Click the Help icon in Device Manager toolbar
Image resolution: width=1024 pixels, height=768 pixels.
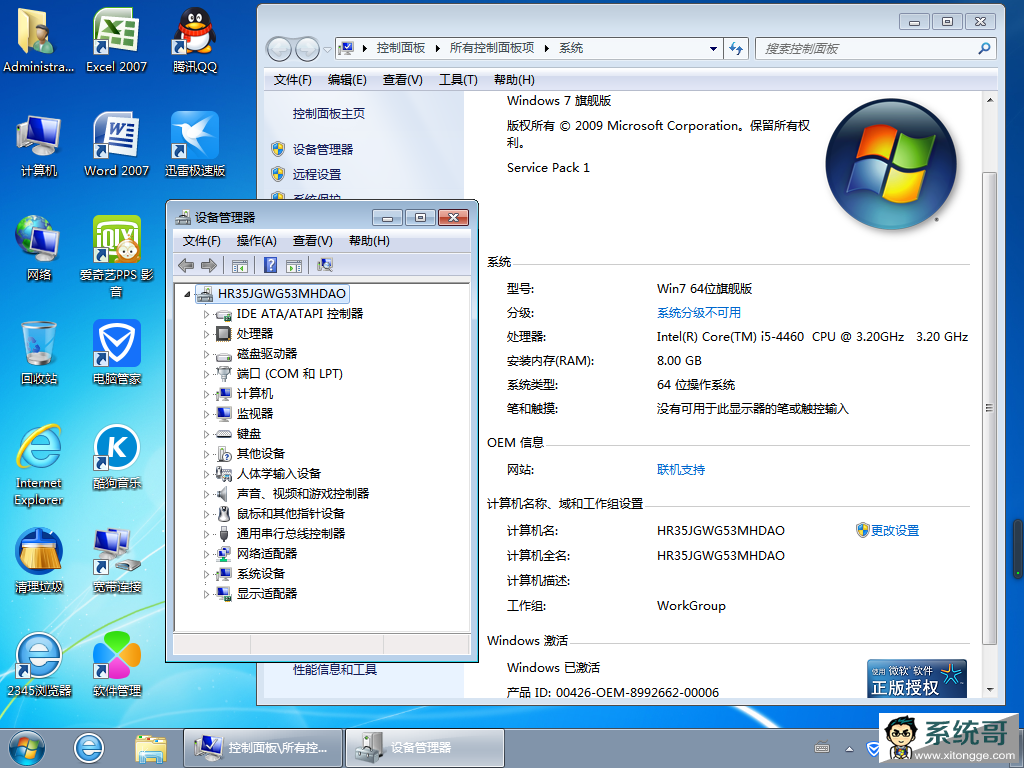coord(270,265)
